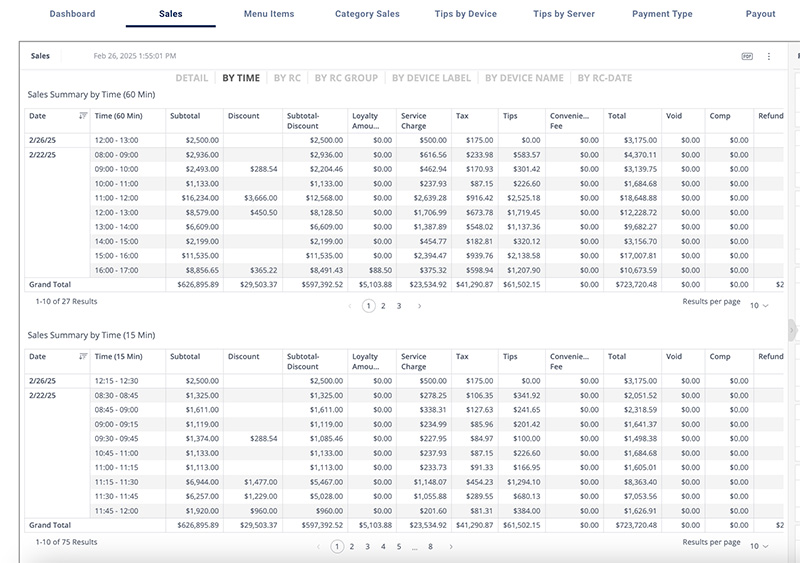Viewport: 800px width, 563px height.
Task: Go to page 2 of the 60 Min table
Action: tap(383, 306)
